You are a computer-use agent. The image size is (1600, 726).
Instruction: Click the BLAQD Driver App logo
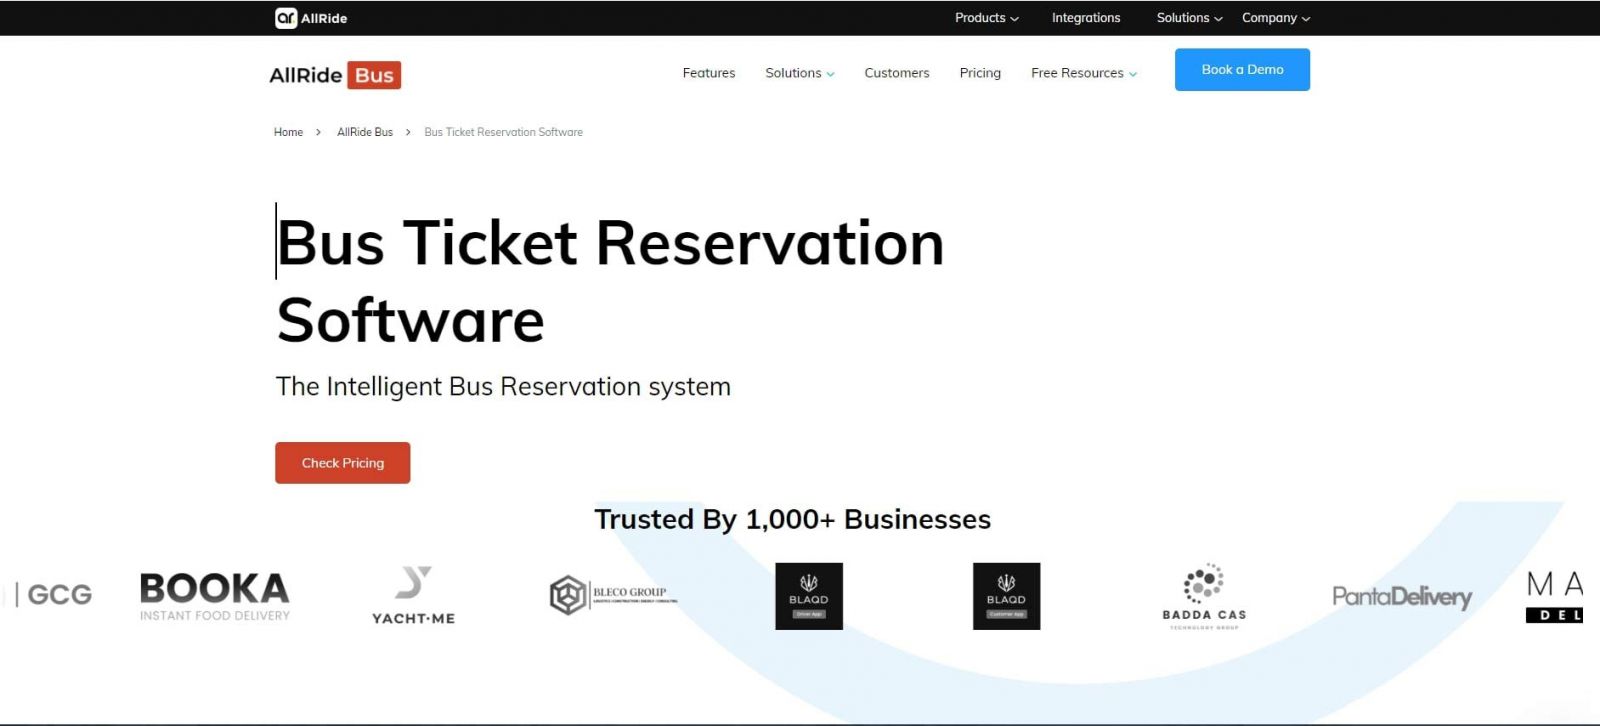809,596
